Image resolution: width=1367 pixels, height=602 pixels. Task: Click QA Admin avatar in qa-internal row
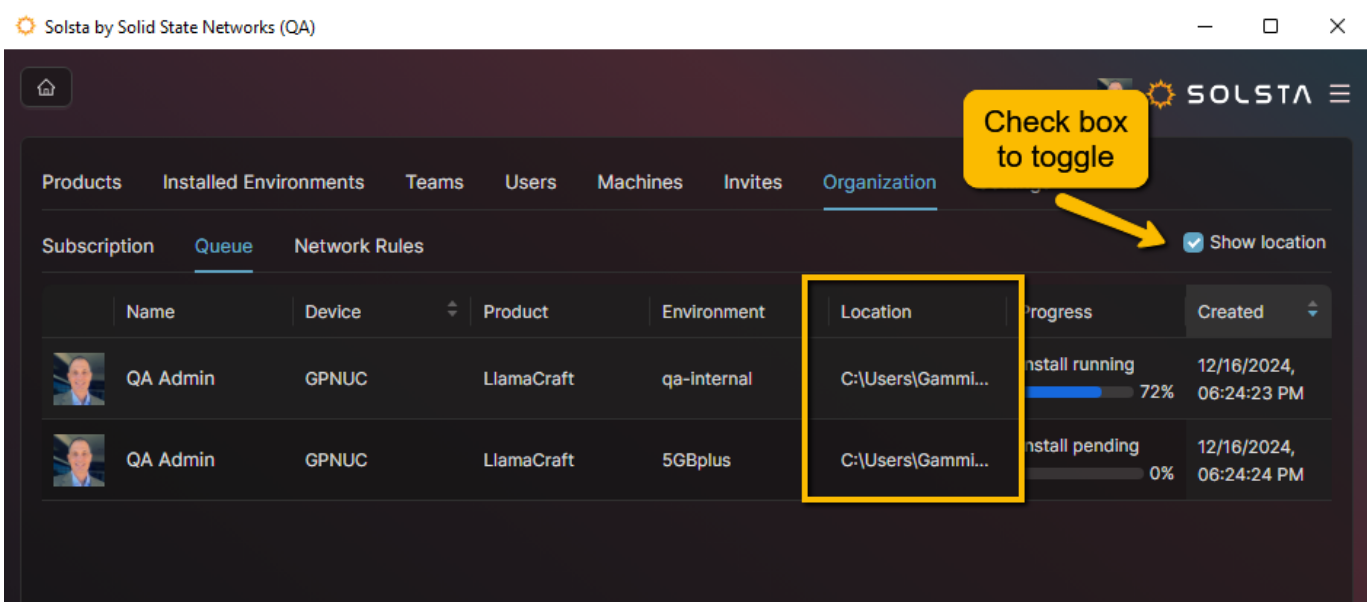(x=78, y=378)
